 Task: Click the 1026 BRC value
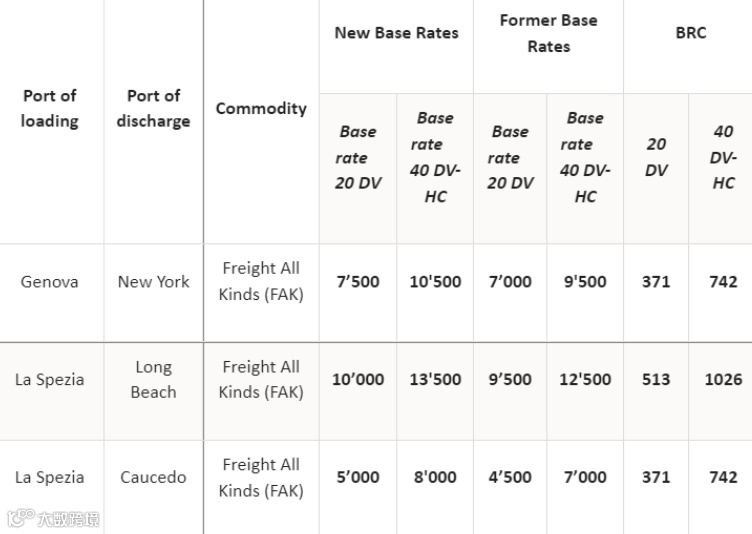coord(723,380)
